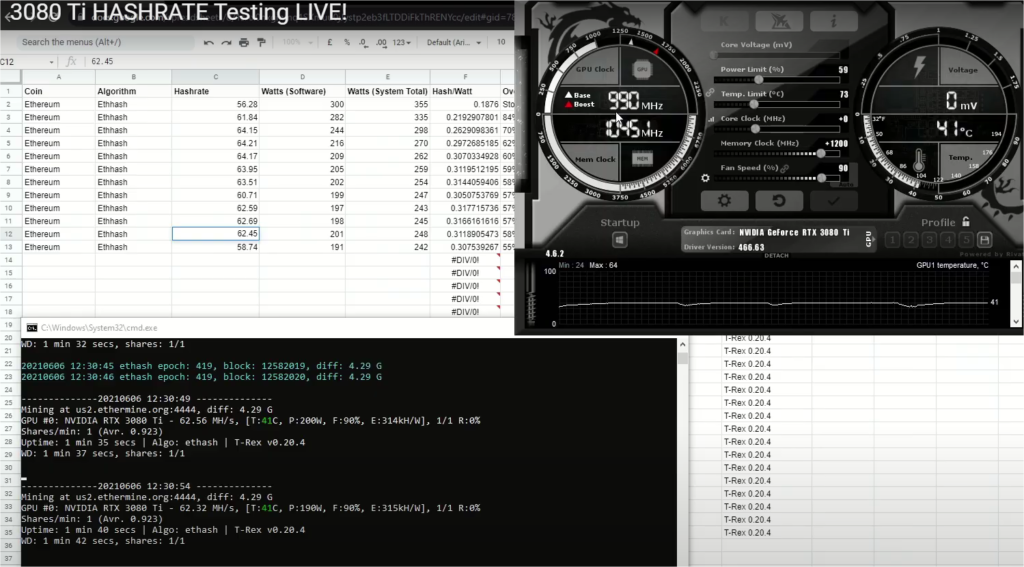Select column C header
Viewport: 1024px width, 567px height.
coord(216,77)
